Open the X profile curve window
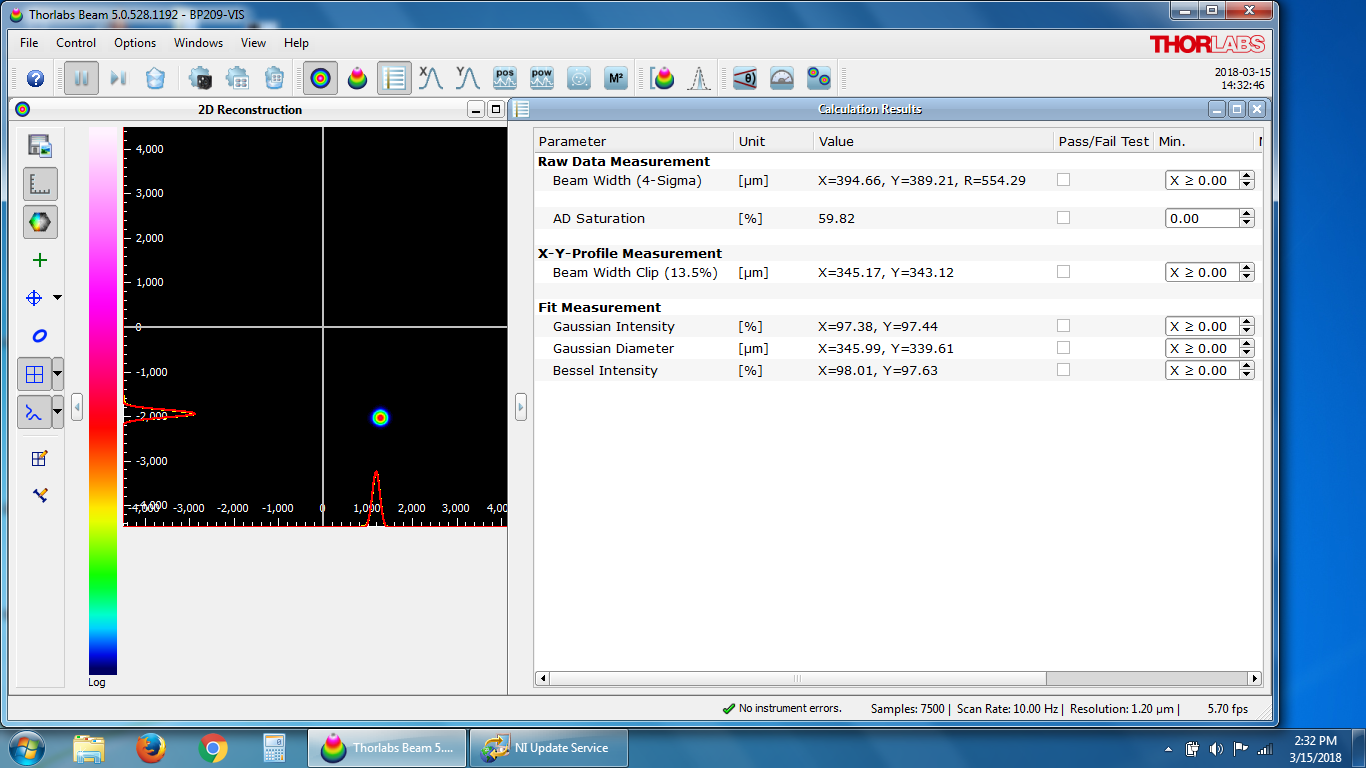 pos(431,78)
